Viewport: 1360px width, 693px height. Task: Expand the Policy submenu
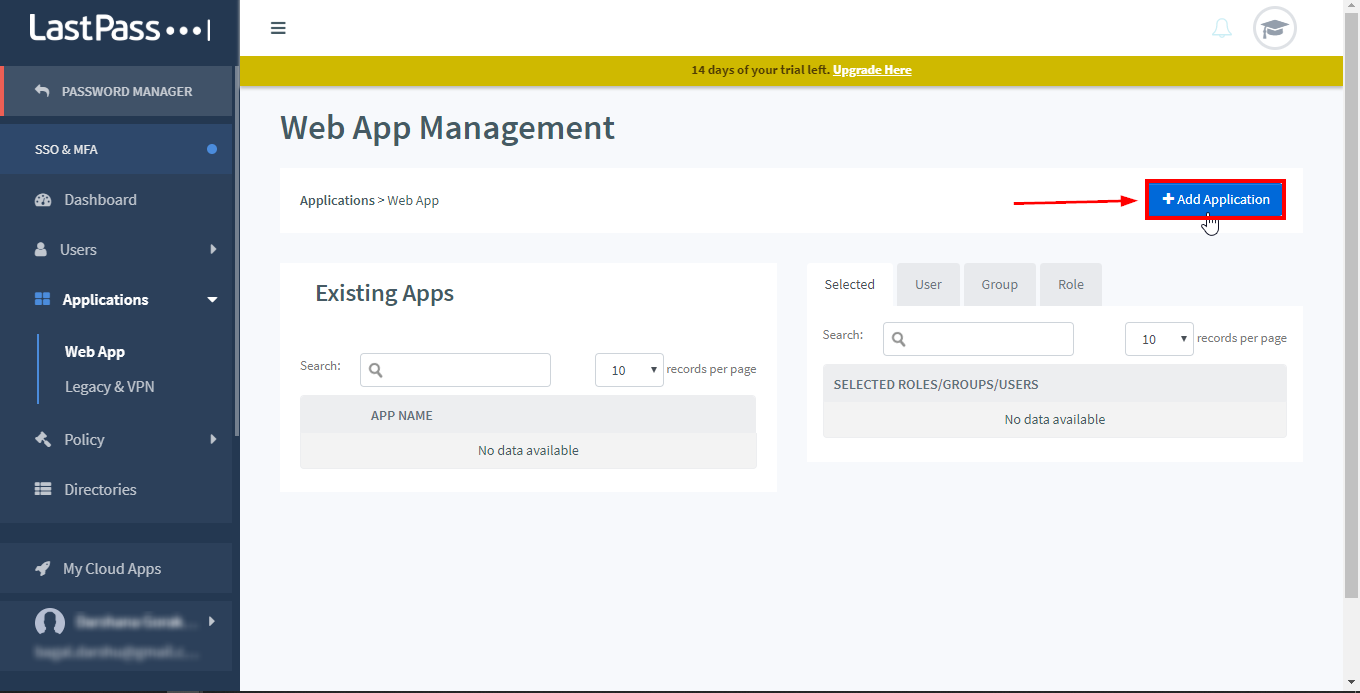coord(213,440)
